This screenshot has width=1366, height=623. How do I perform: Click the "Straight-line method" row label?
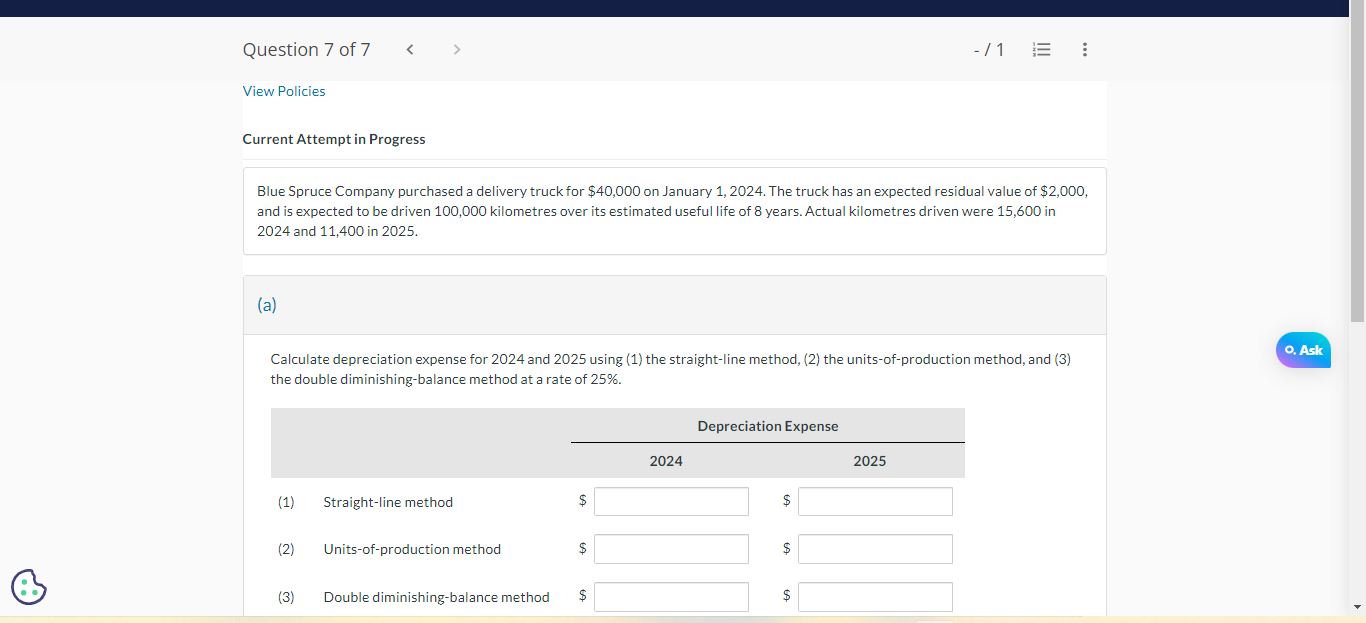tap(388, 502)
